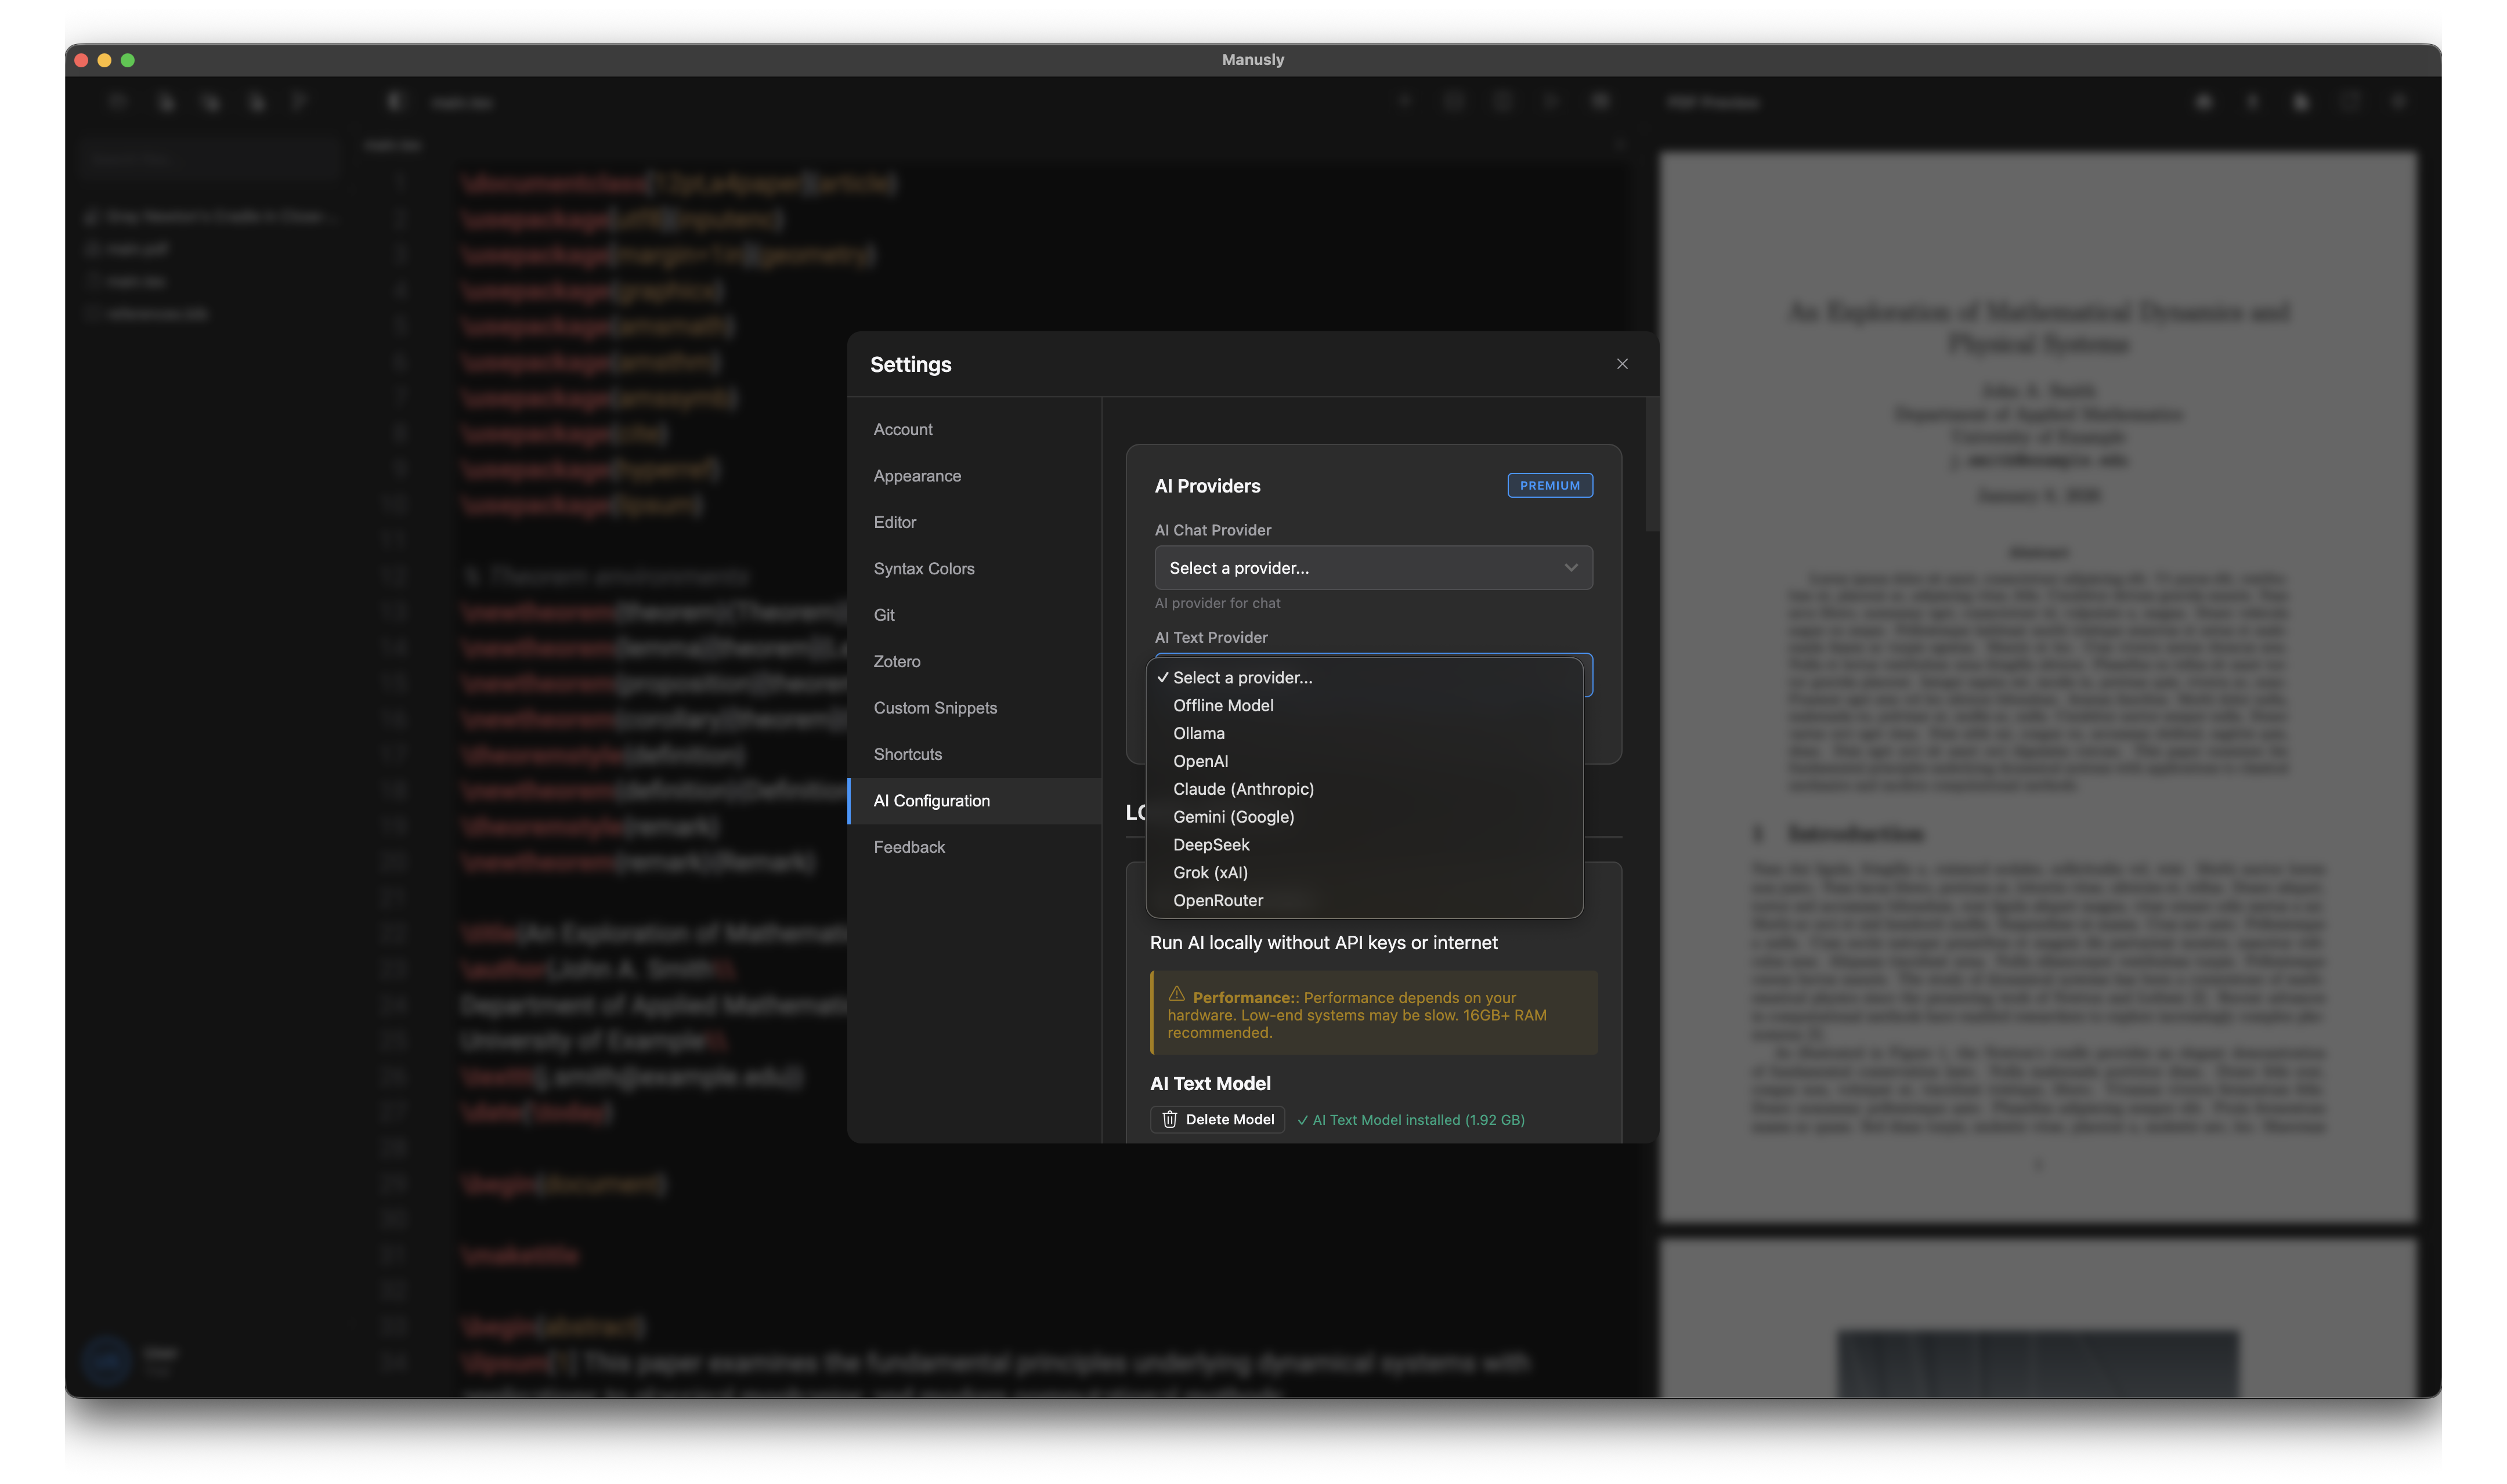The height and width of the screenshot is (1484, 2507).
Task: Open the Feedback section
Action: 909,847
